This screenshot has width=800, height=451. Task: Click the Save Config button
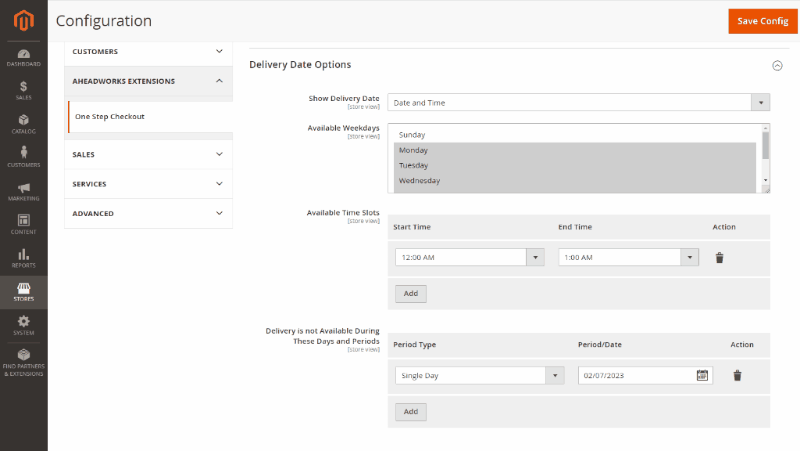pos(762,21)
